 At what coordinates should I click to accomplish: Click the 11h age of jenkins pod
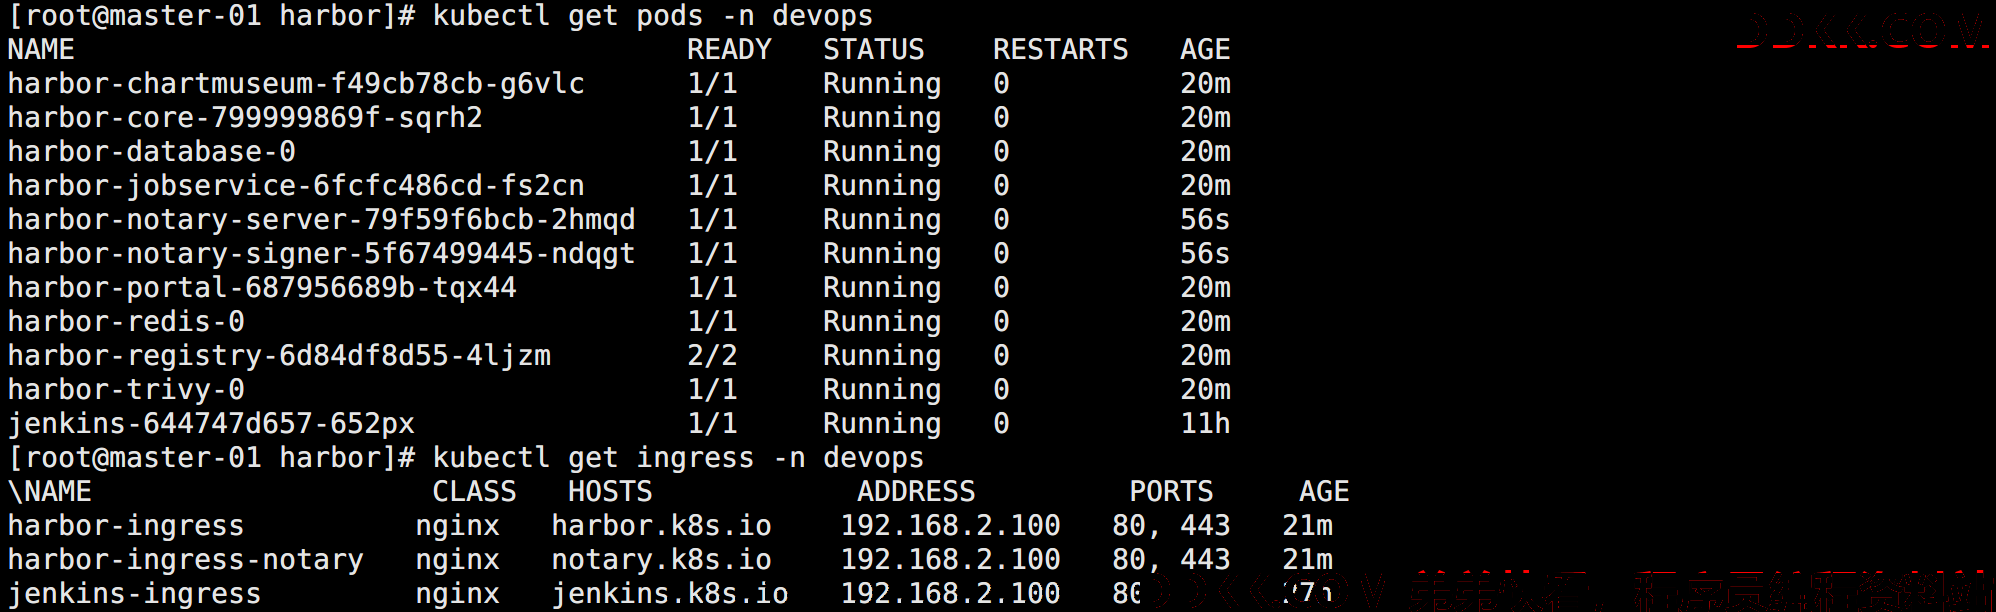(x=1205, y=424)
